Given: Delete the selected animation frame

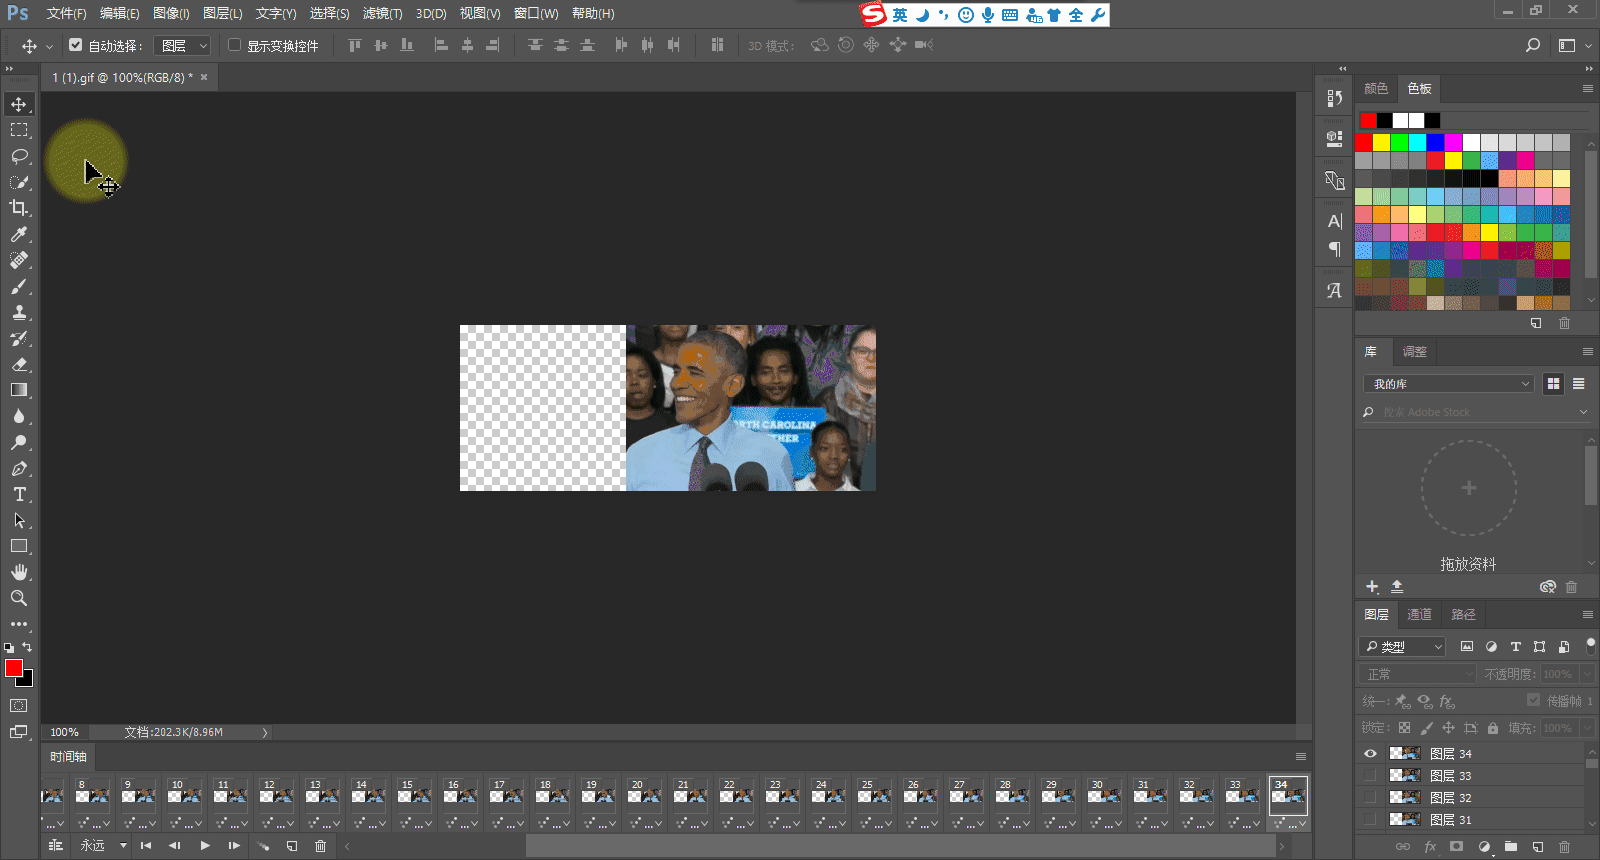Looking at the screenshot, I should (x=320, y=846).
